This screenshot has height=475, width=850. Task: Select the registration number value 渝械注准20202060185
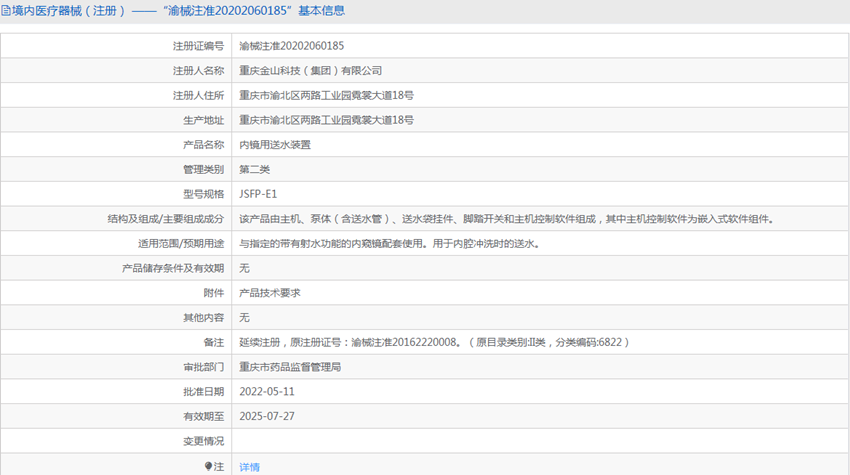point(292,46)
